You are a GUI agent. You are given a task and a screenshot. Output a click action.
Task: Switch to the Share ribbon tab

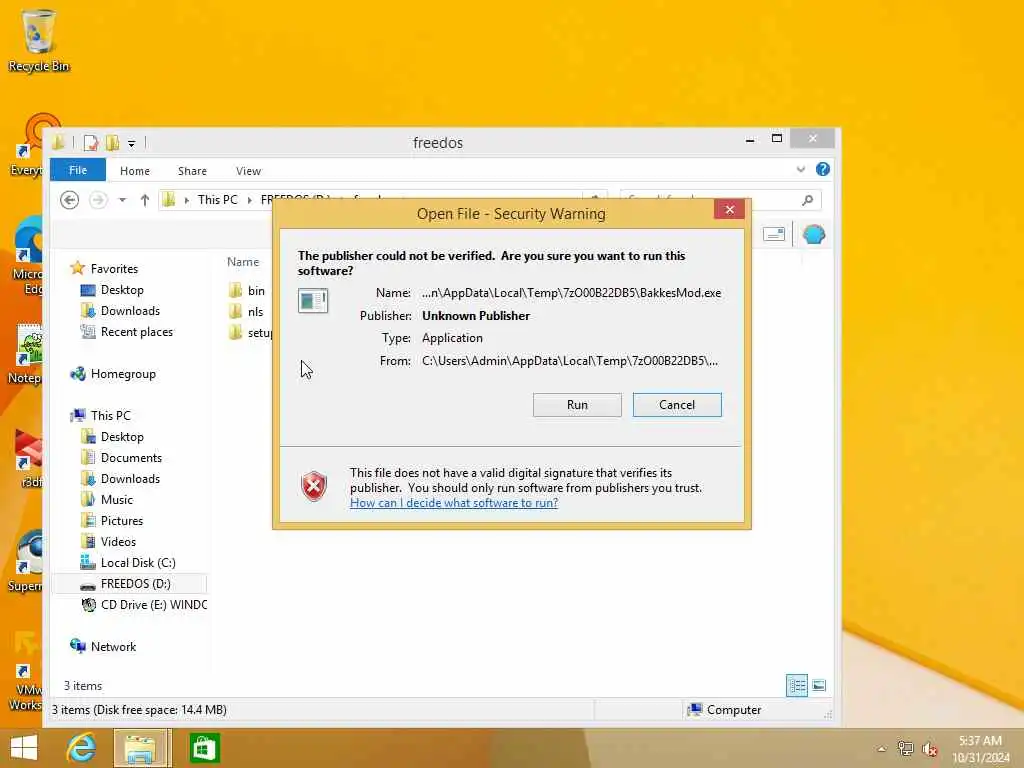[x=192, y=170]
